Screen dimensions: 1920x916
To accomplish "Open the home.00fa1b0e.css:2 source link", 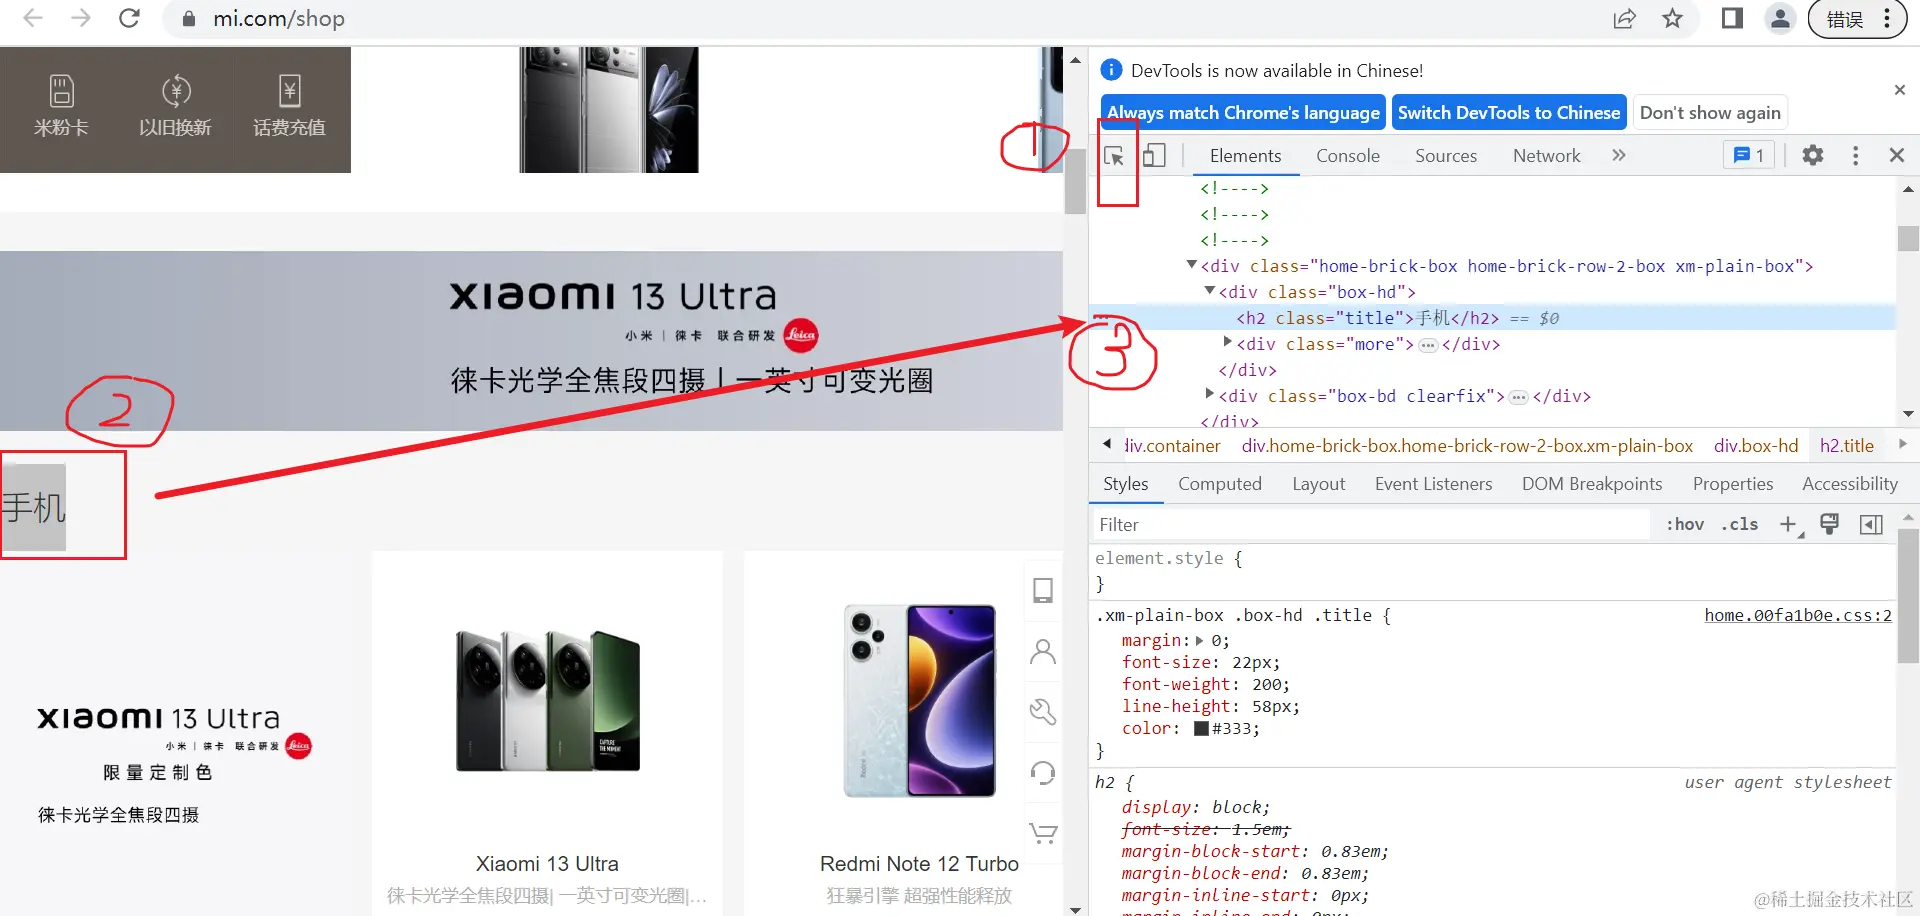I will [x=1798, y=616].
